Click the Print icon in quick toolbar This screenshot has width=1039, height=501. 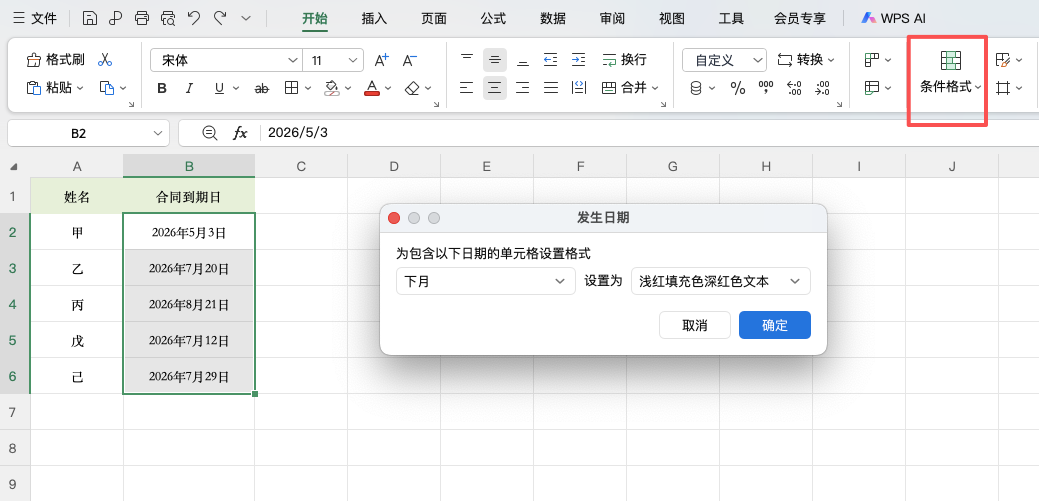click(x=142, y=19)
